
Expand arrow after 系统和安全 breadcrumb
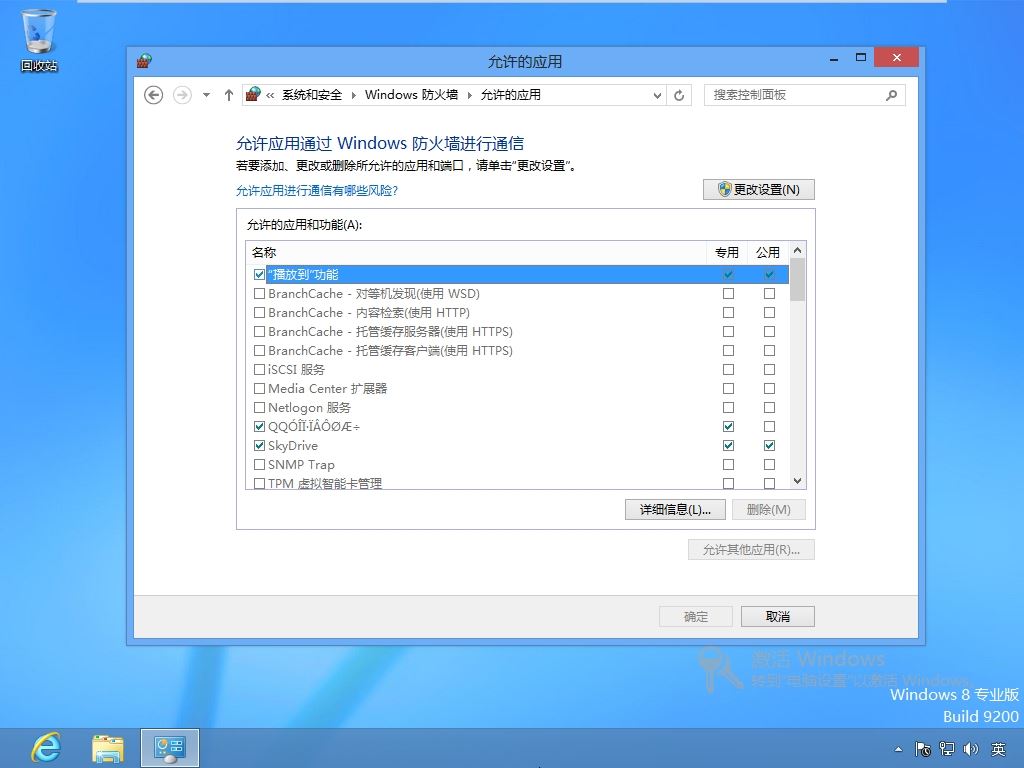tap(353, 95)
